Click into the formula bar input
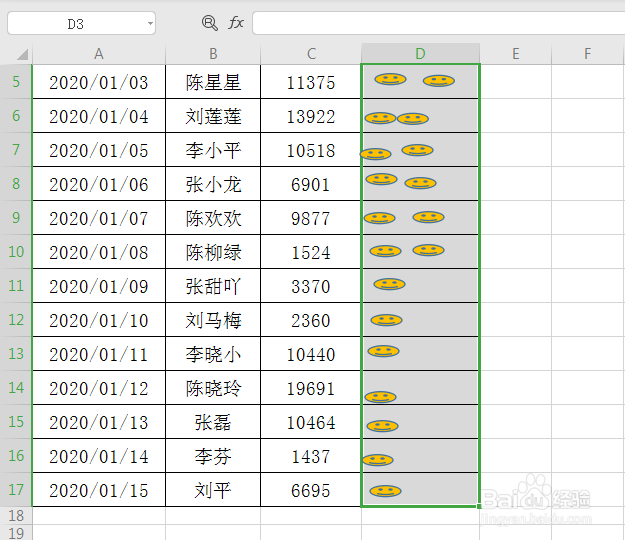The image size is (625, 540). pyautogui.click(x=438, y=23)
